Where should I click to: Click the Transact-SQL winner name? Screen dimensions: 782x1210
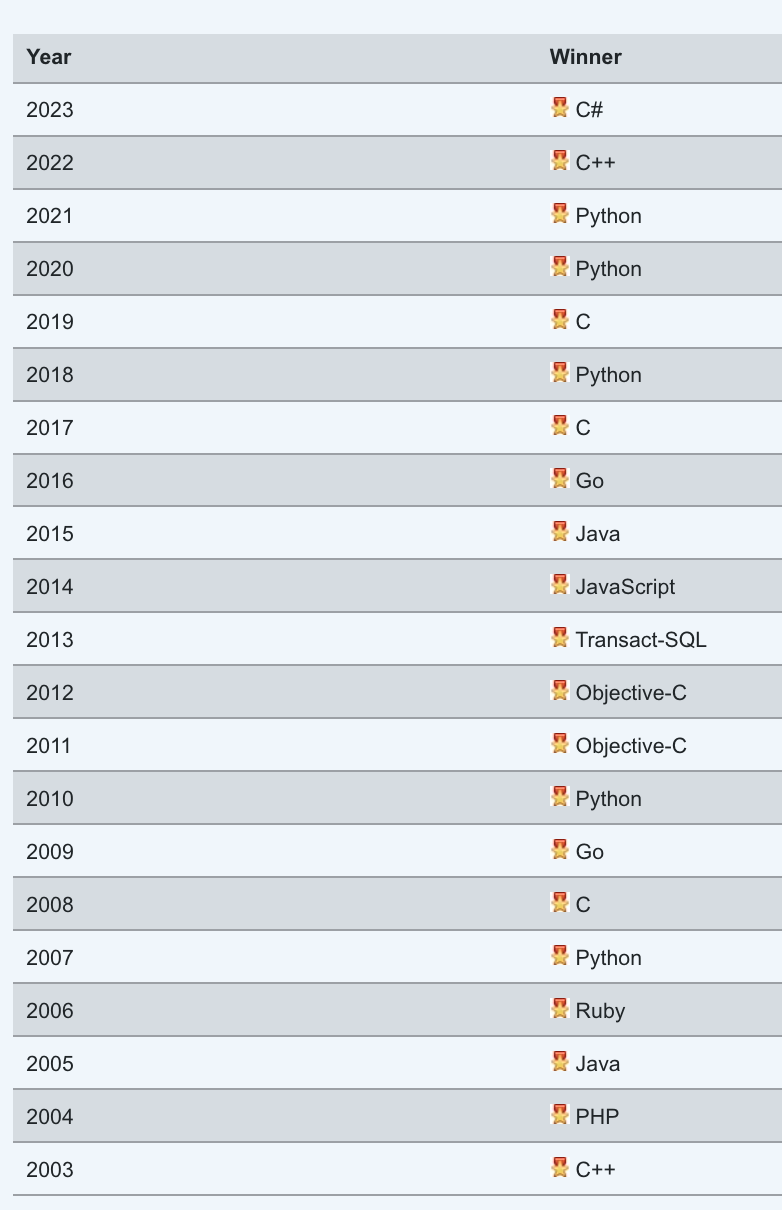(x=641, y=640)
